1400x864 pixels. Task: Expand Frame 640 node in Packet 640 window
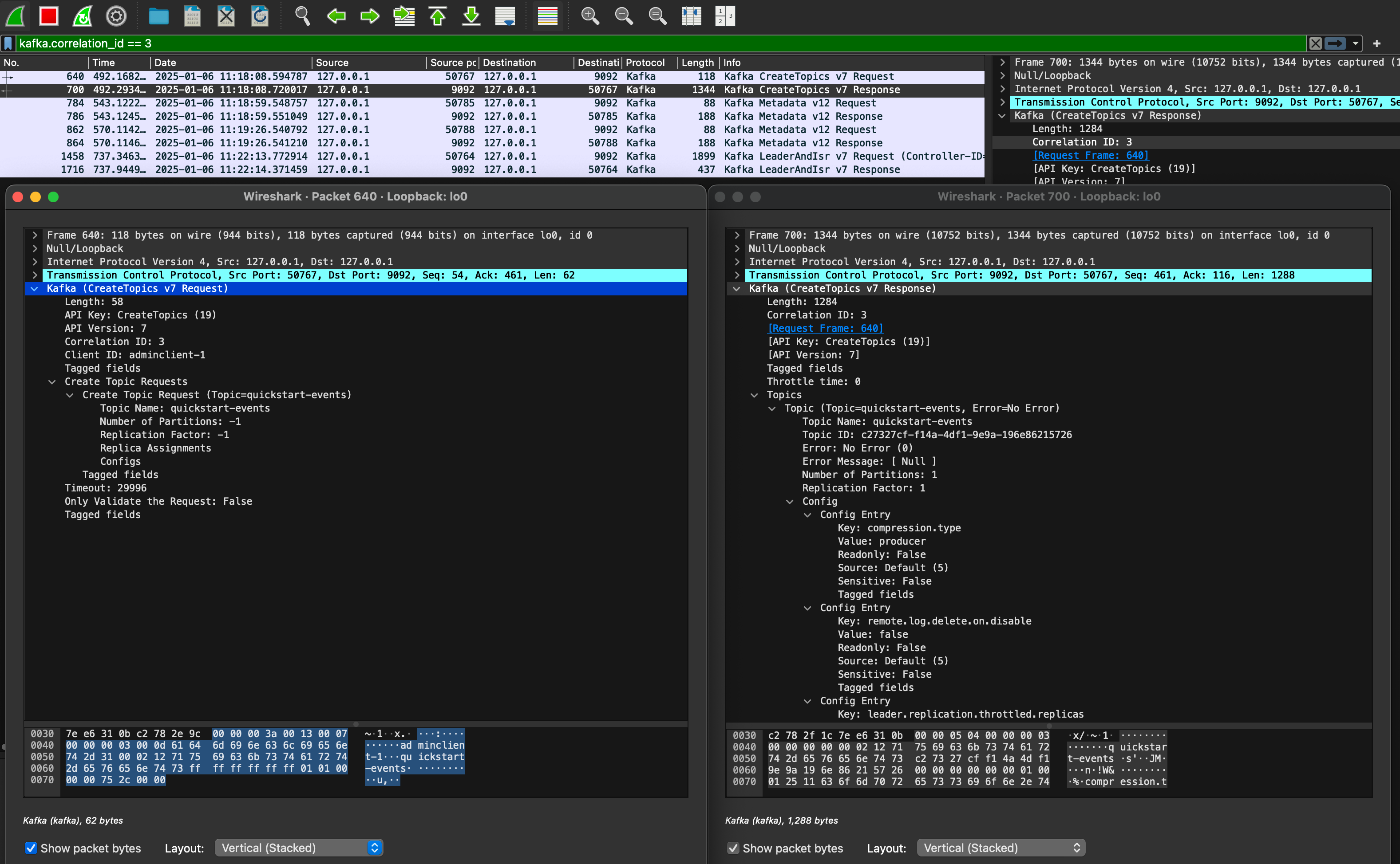[x=35, y=235]
